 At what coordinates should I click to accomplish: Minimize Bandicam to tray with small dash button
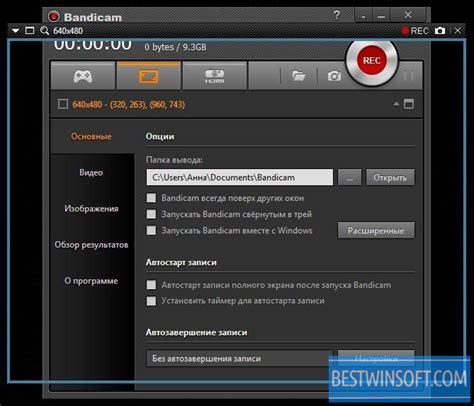[x=363, y=16]
